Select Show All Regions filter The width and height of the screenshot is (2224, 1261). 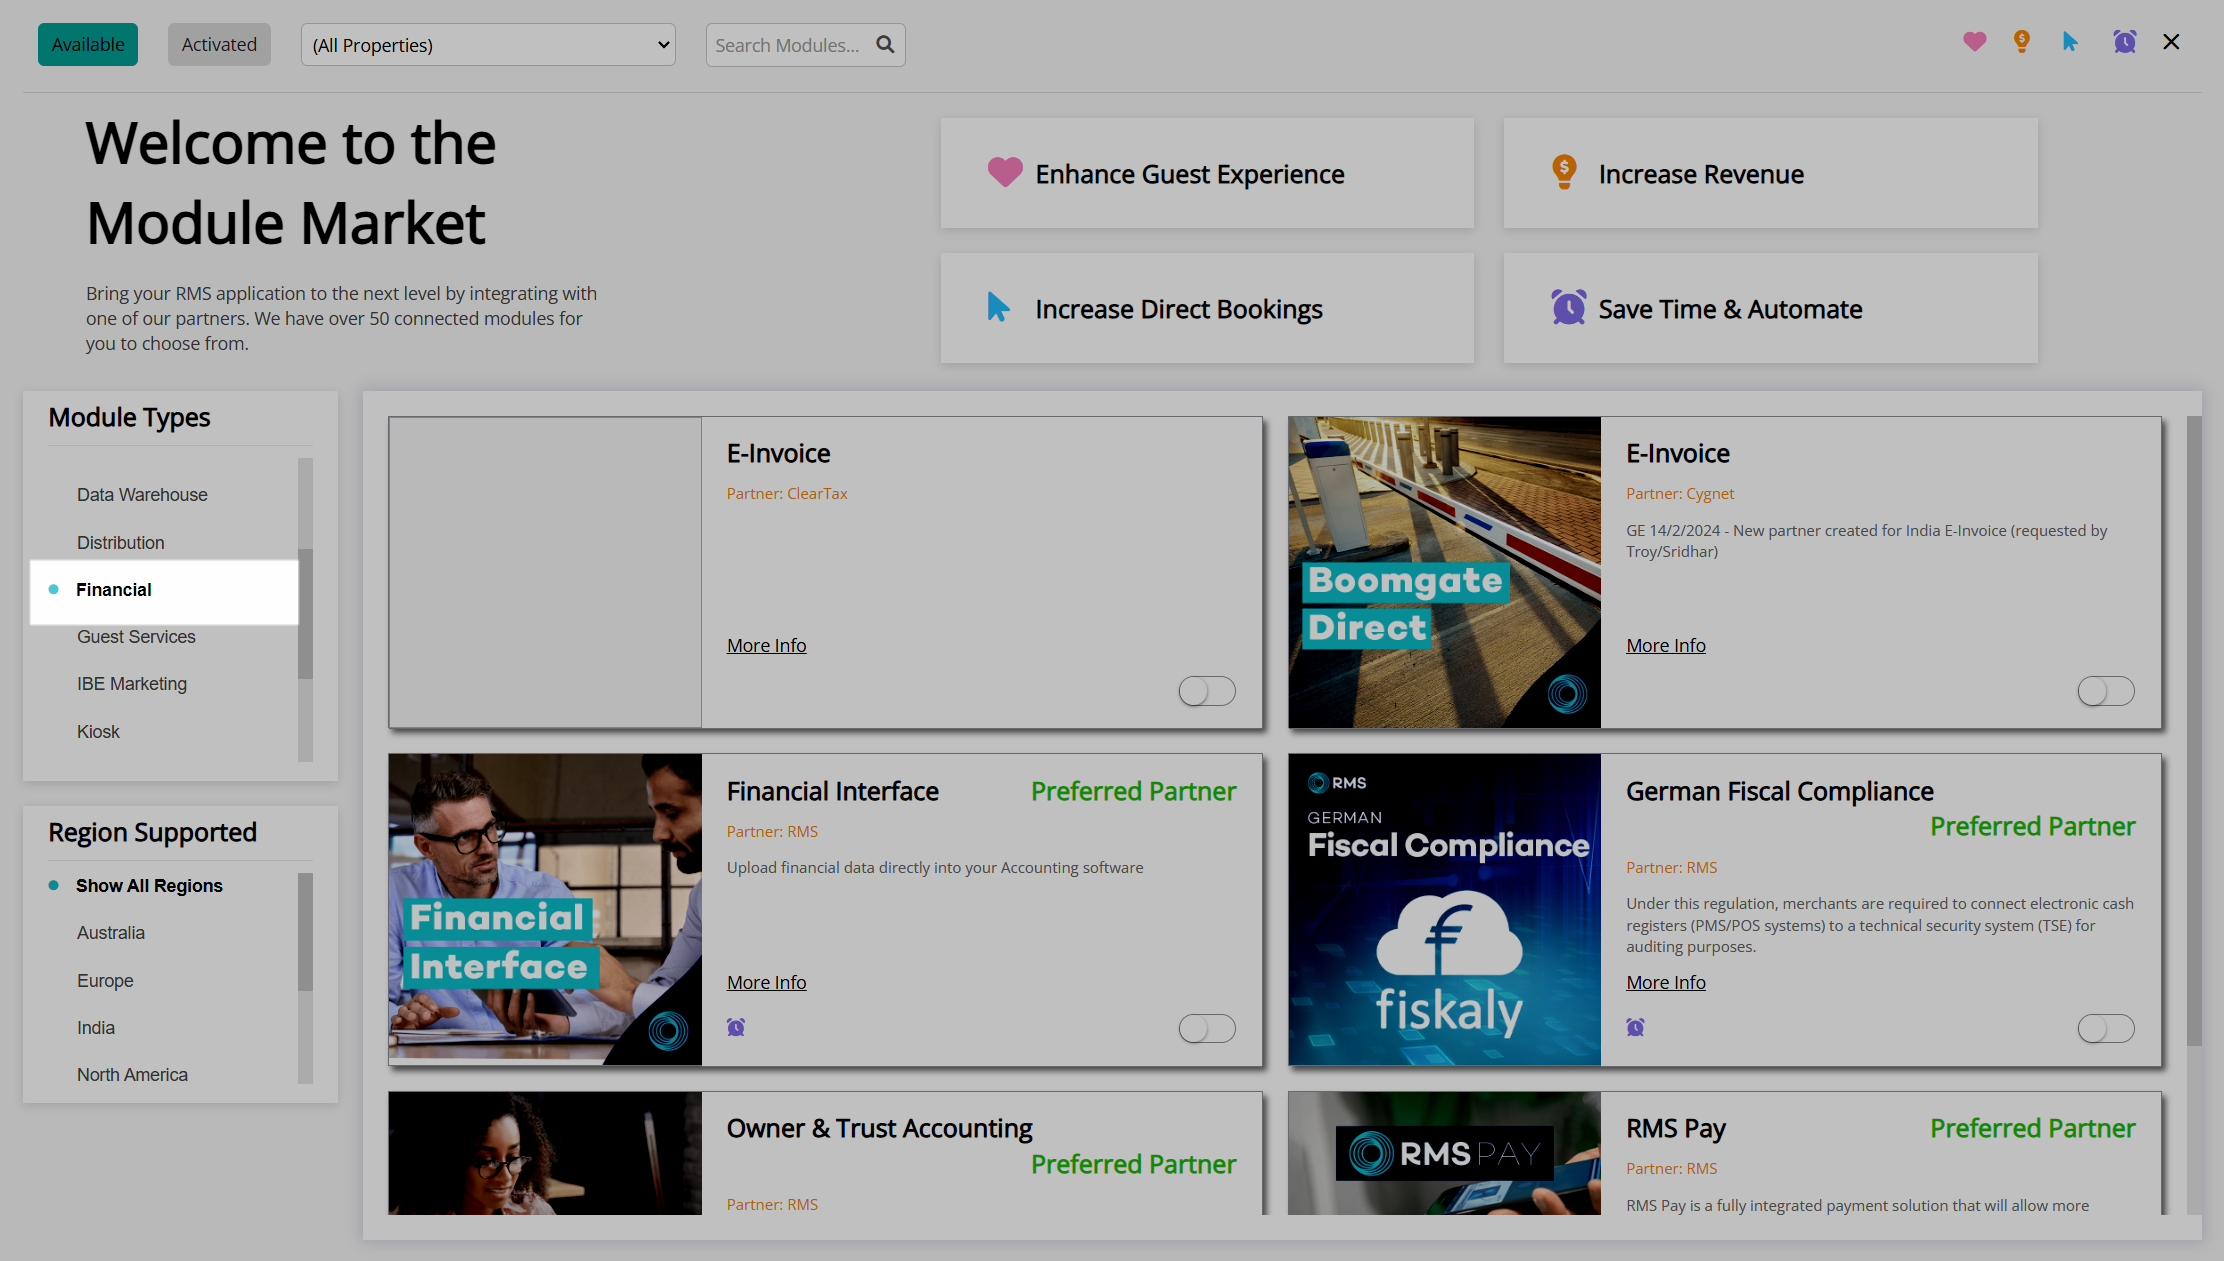point(149,886)
